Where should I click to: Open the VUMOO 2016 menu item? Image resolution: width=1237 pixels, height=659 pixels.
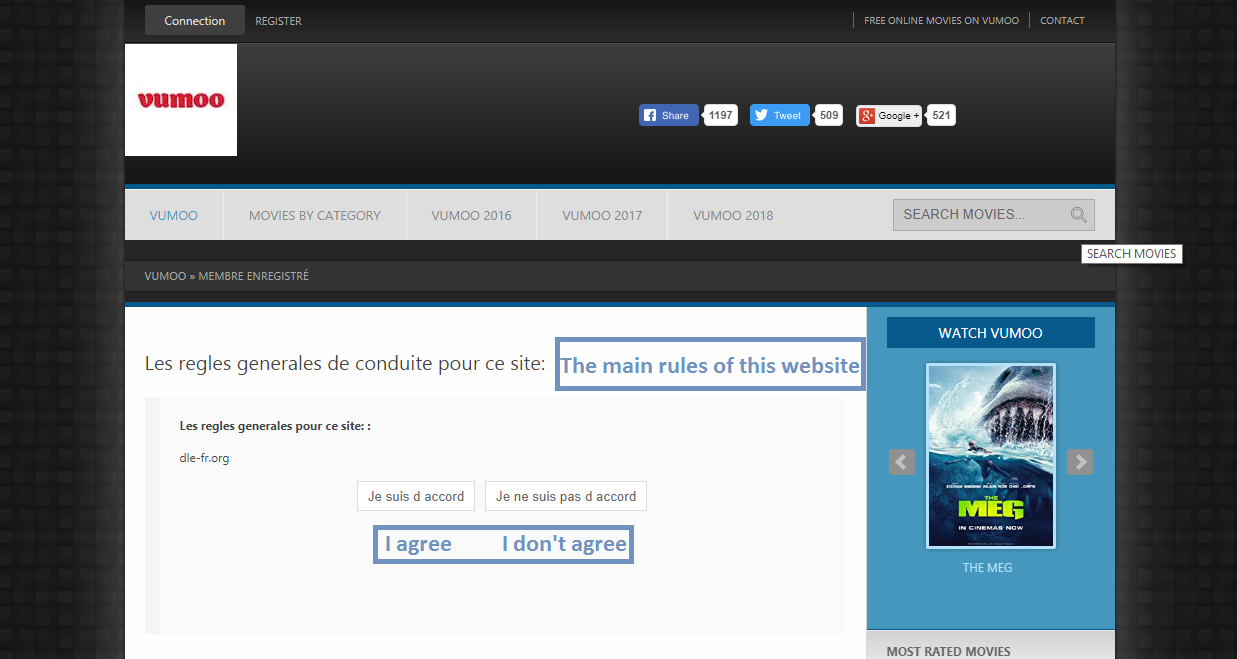pyautogui.click(x=471, y=215)
